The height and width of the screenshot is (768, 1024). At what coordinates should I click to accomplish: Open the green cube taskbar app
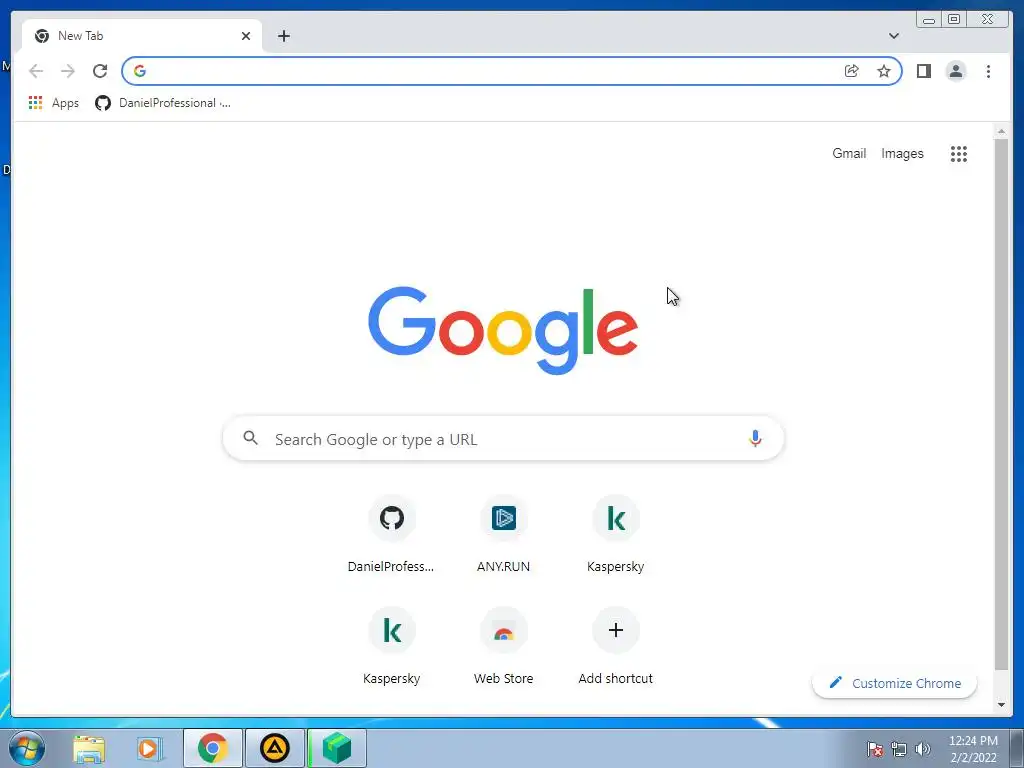[x=336, y=748]
